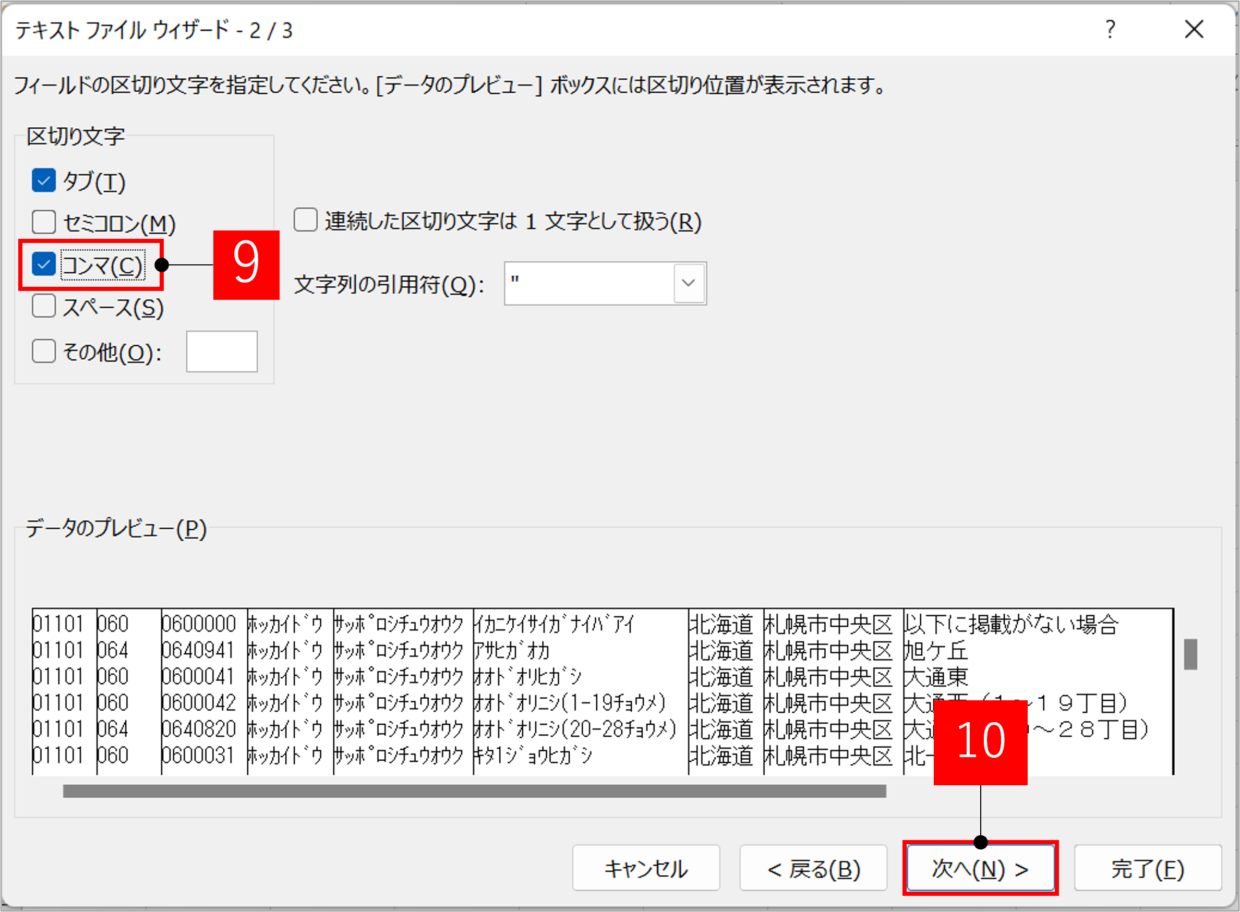Check the その他 delimiter checkbox
Image resolution: width=1240 pixels, height=912 pixels.
pos(43,352)
